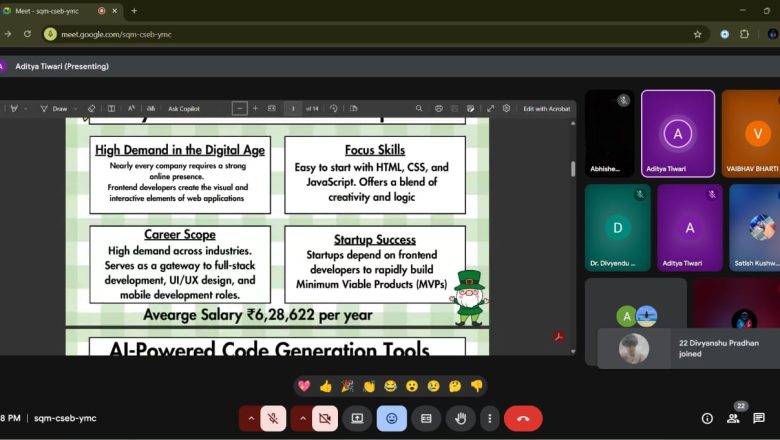This screenshot has width=780, height=440.
Task: Raise your hand
Action: pyautogui.click(x=460, y=418)
